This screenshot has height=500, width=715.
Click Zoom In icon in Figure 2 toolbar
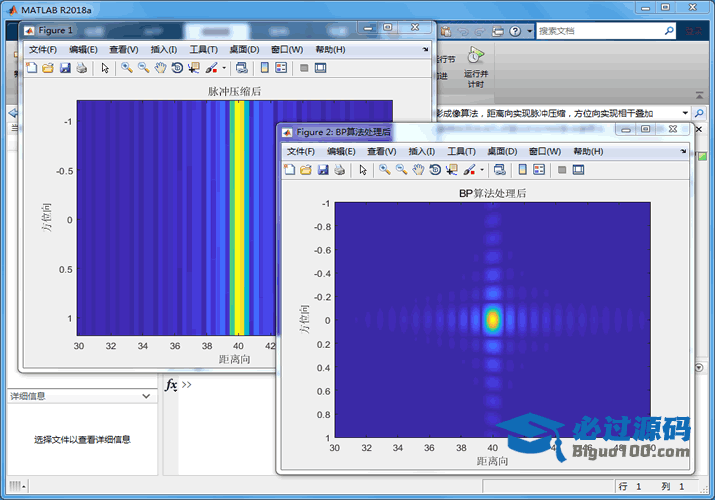[x=385, y=170]
